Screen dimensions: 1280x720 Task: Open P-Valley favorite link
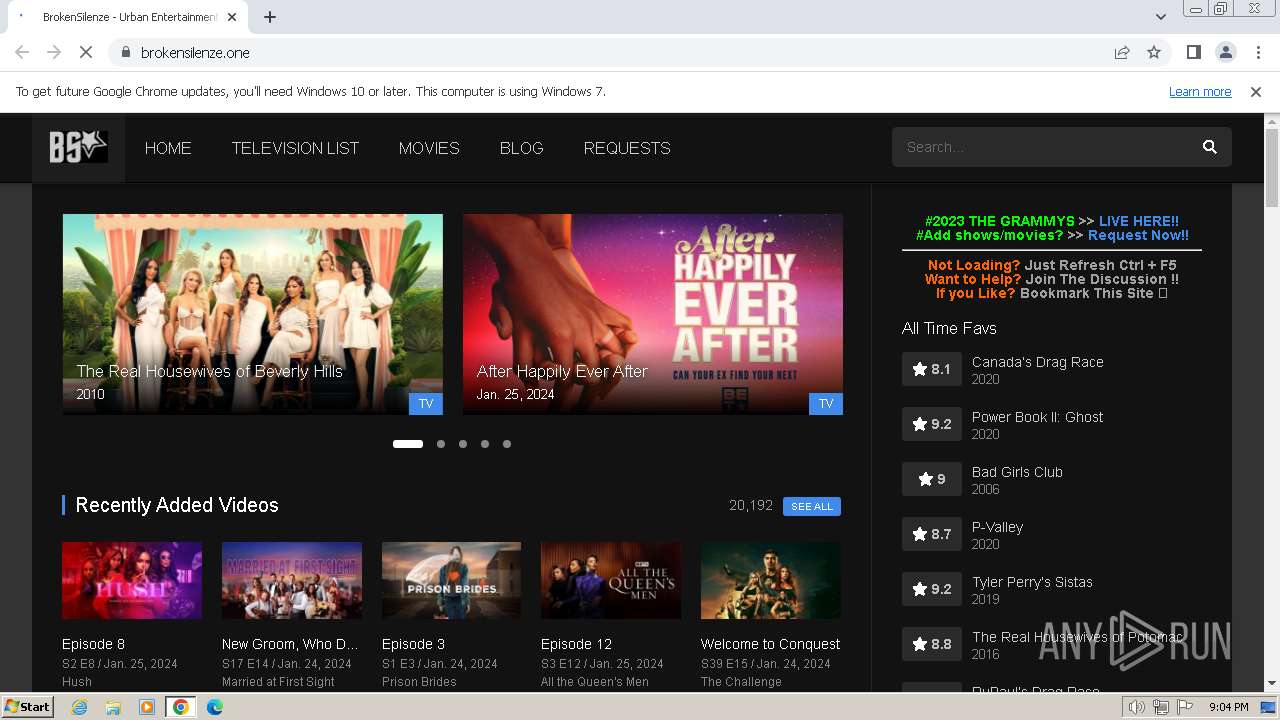(997, 527)
